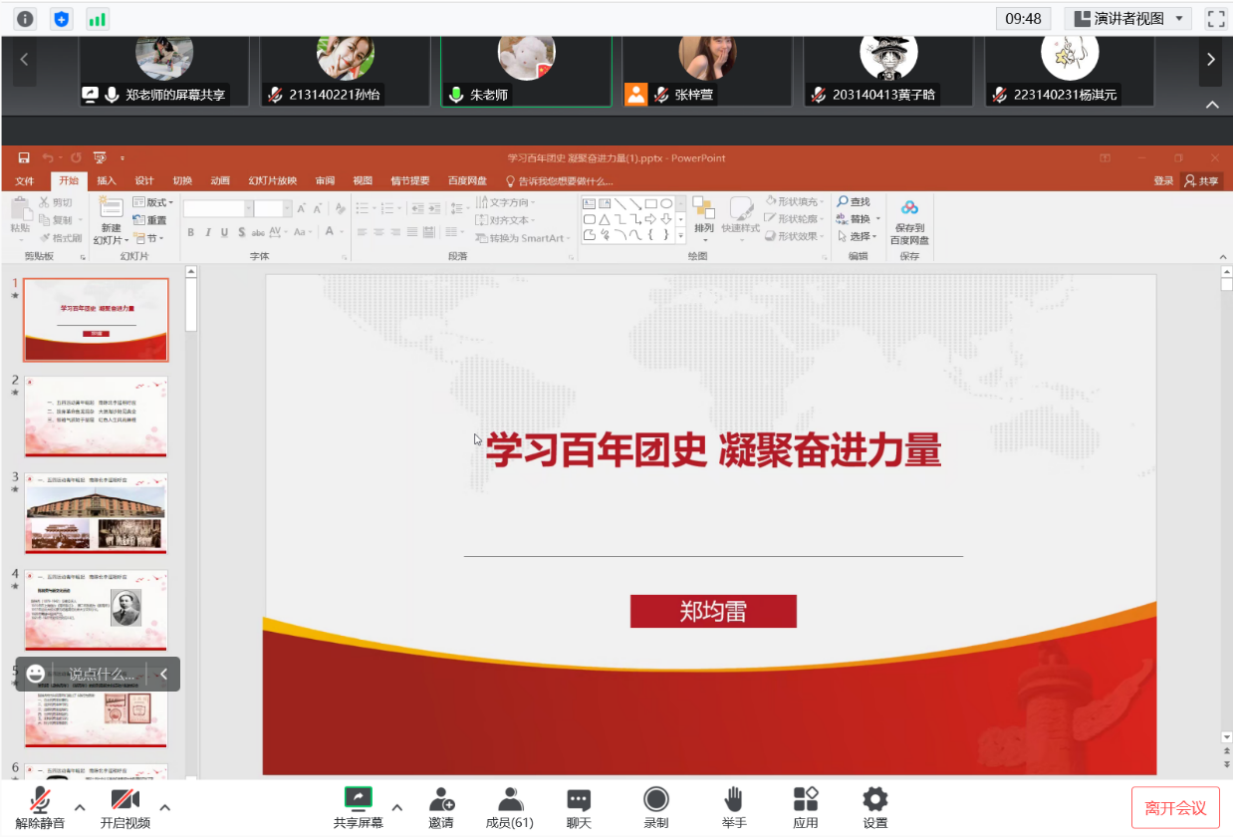Click the invite participants icon

441,806
